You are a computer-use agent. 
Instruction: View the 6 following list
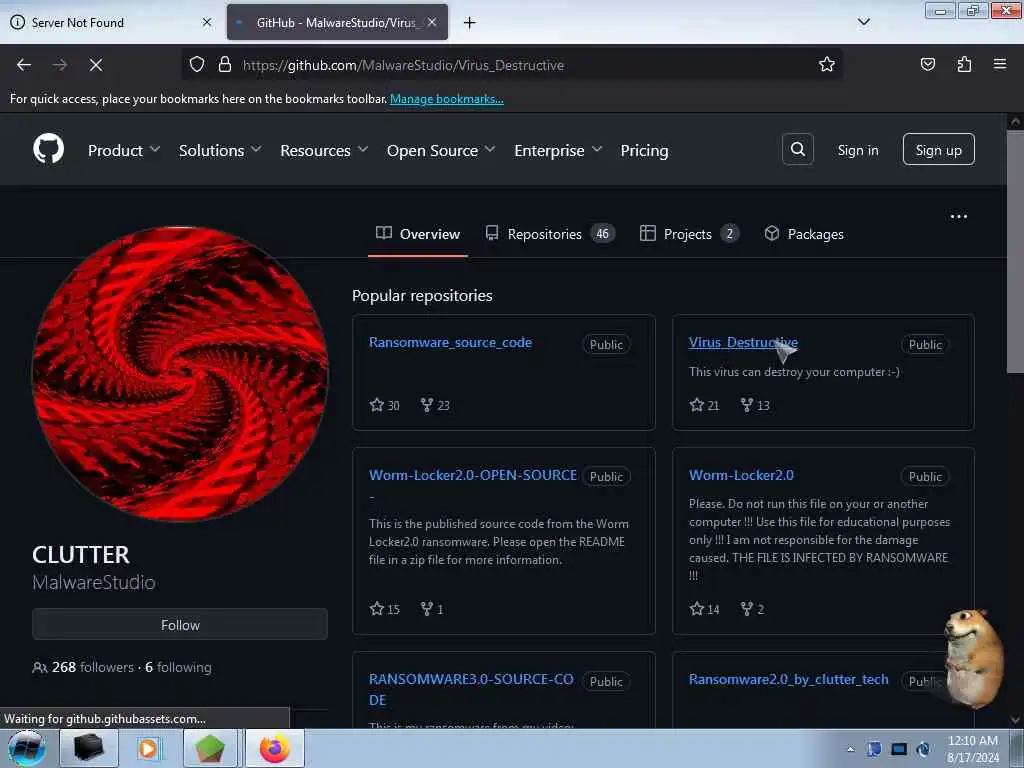click(x=178, y=667)
